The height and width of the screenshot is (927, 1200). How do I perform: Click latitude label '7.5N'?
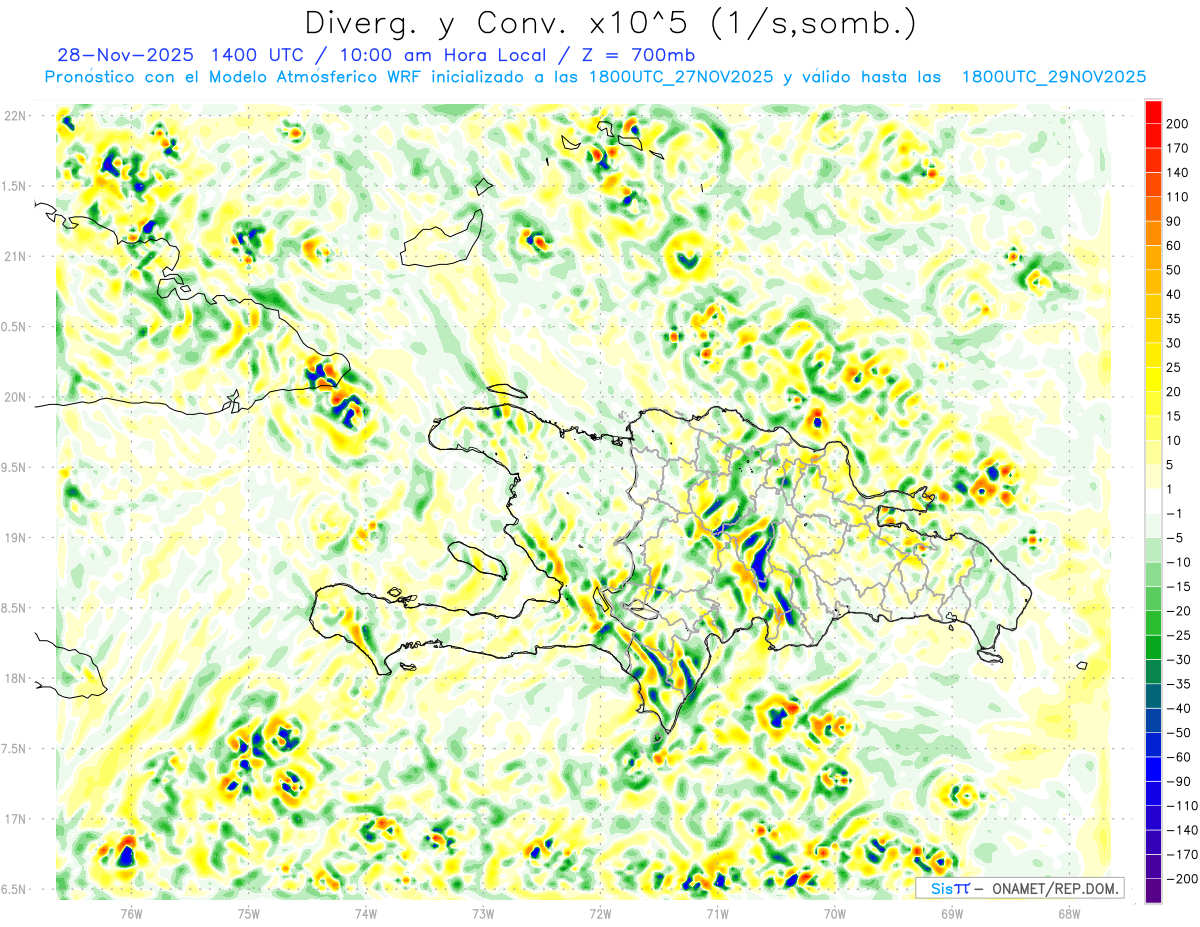coord(14,749)
